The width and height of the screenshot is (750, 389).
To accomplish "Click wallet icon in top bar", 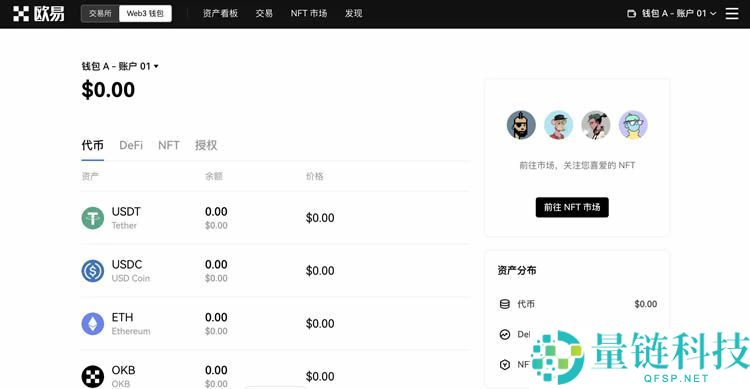I will pyautogui.click(x=631, y=14).
